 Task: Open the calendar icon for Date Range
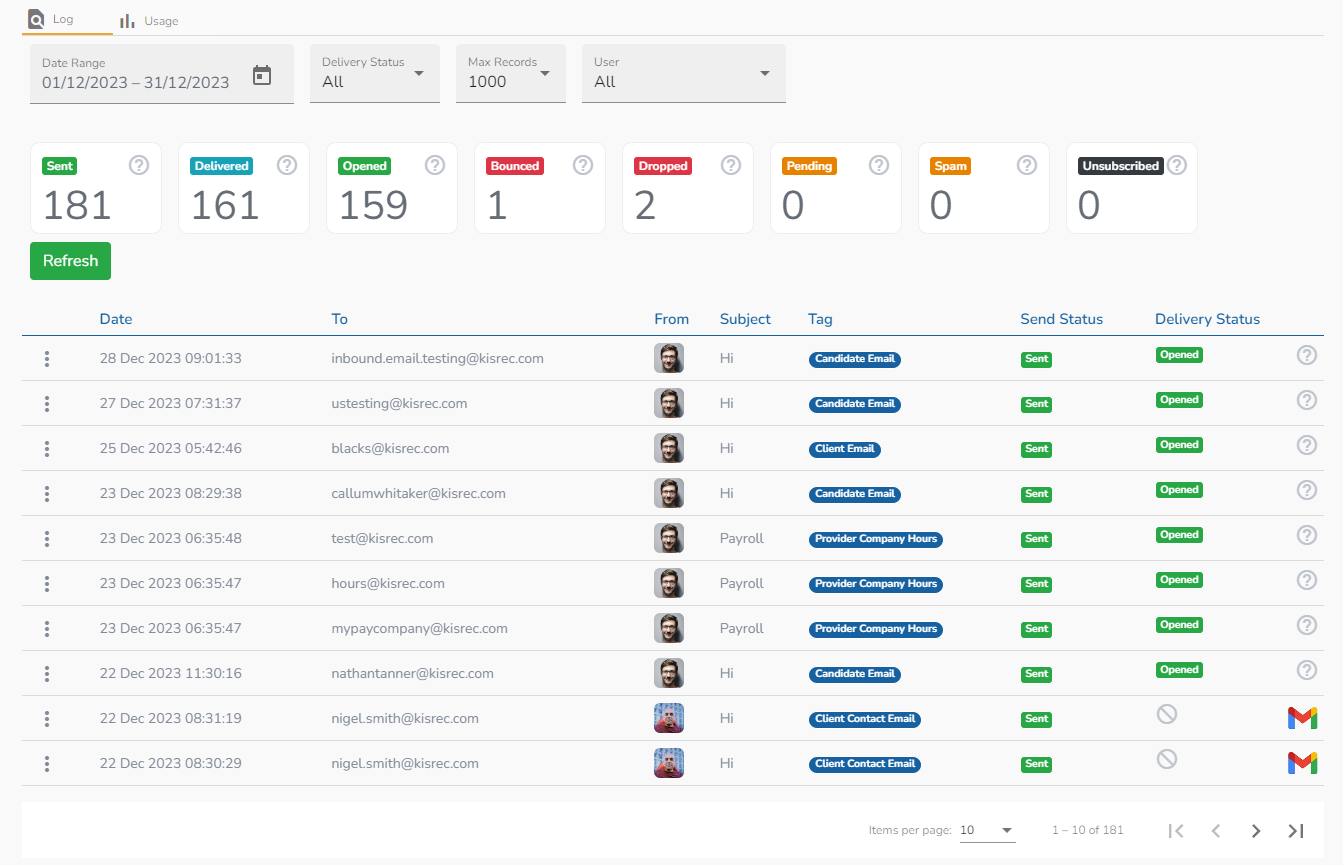tap(262, 74)
